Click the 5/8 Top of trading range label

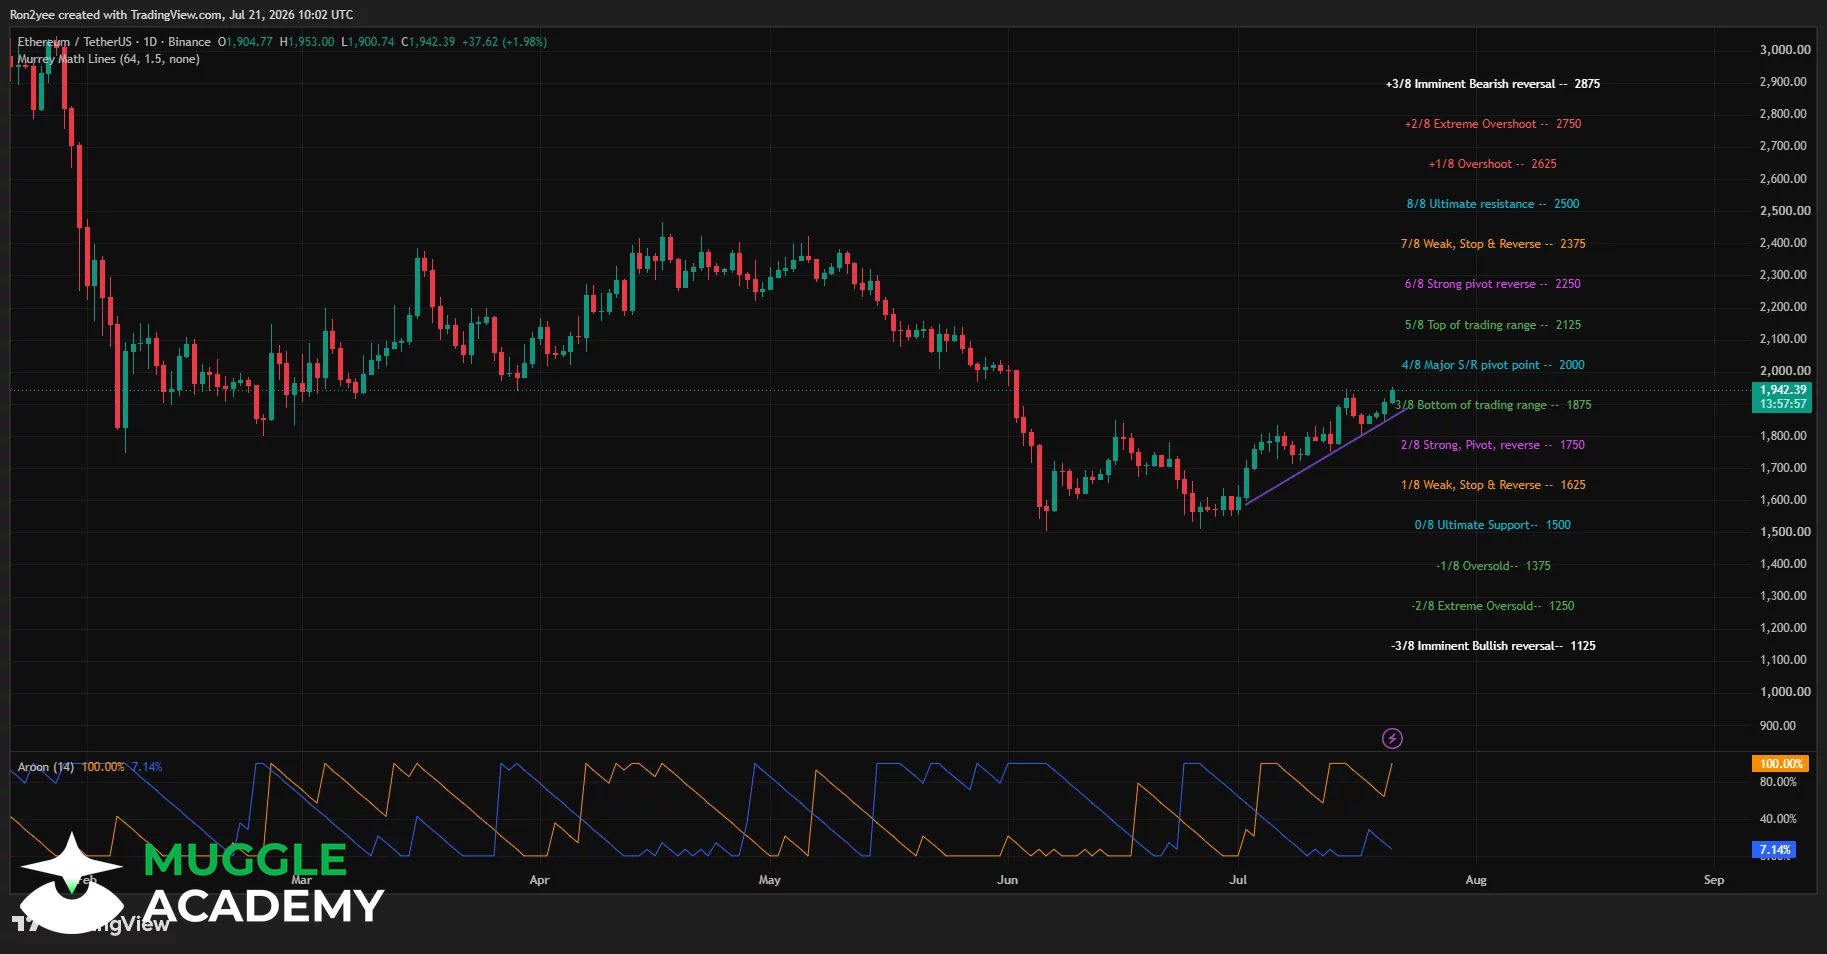coord(1493,325)
